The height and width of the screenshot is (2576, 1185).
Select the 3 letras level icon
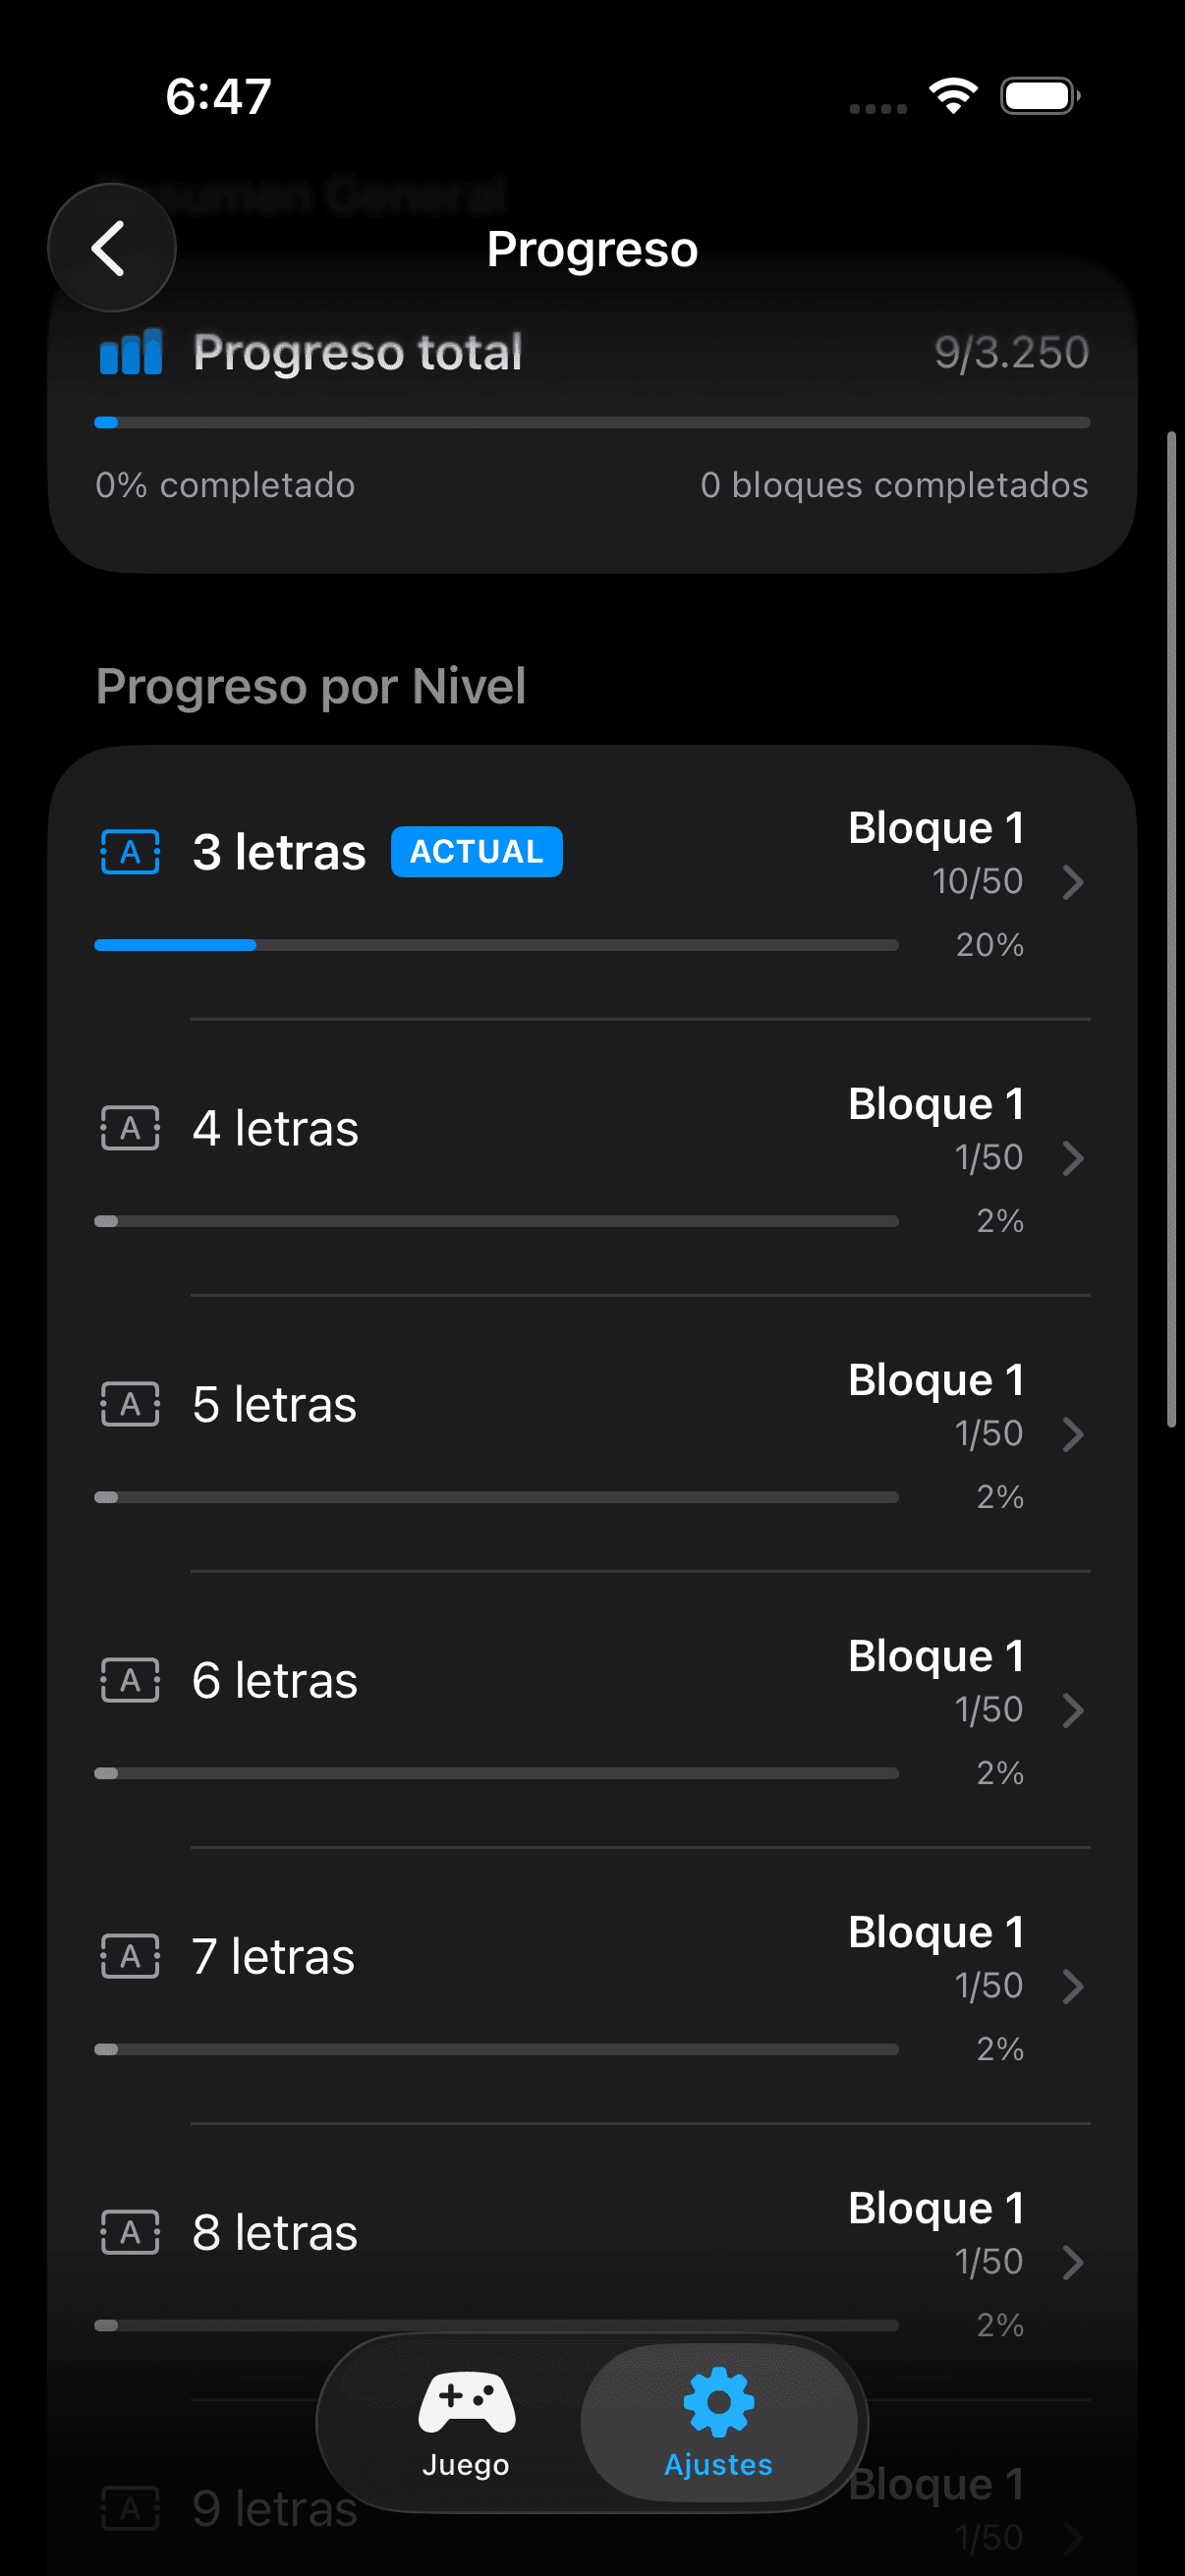(129, 852)
